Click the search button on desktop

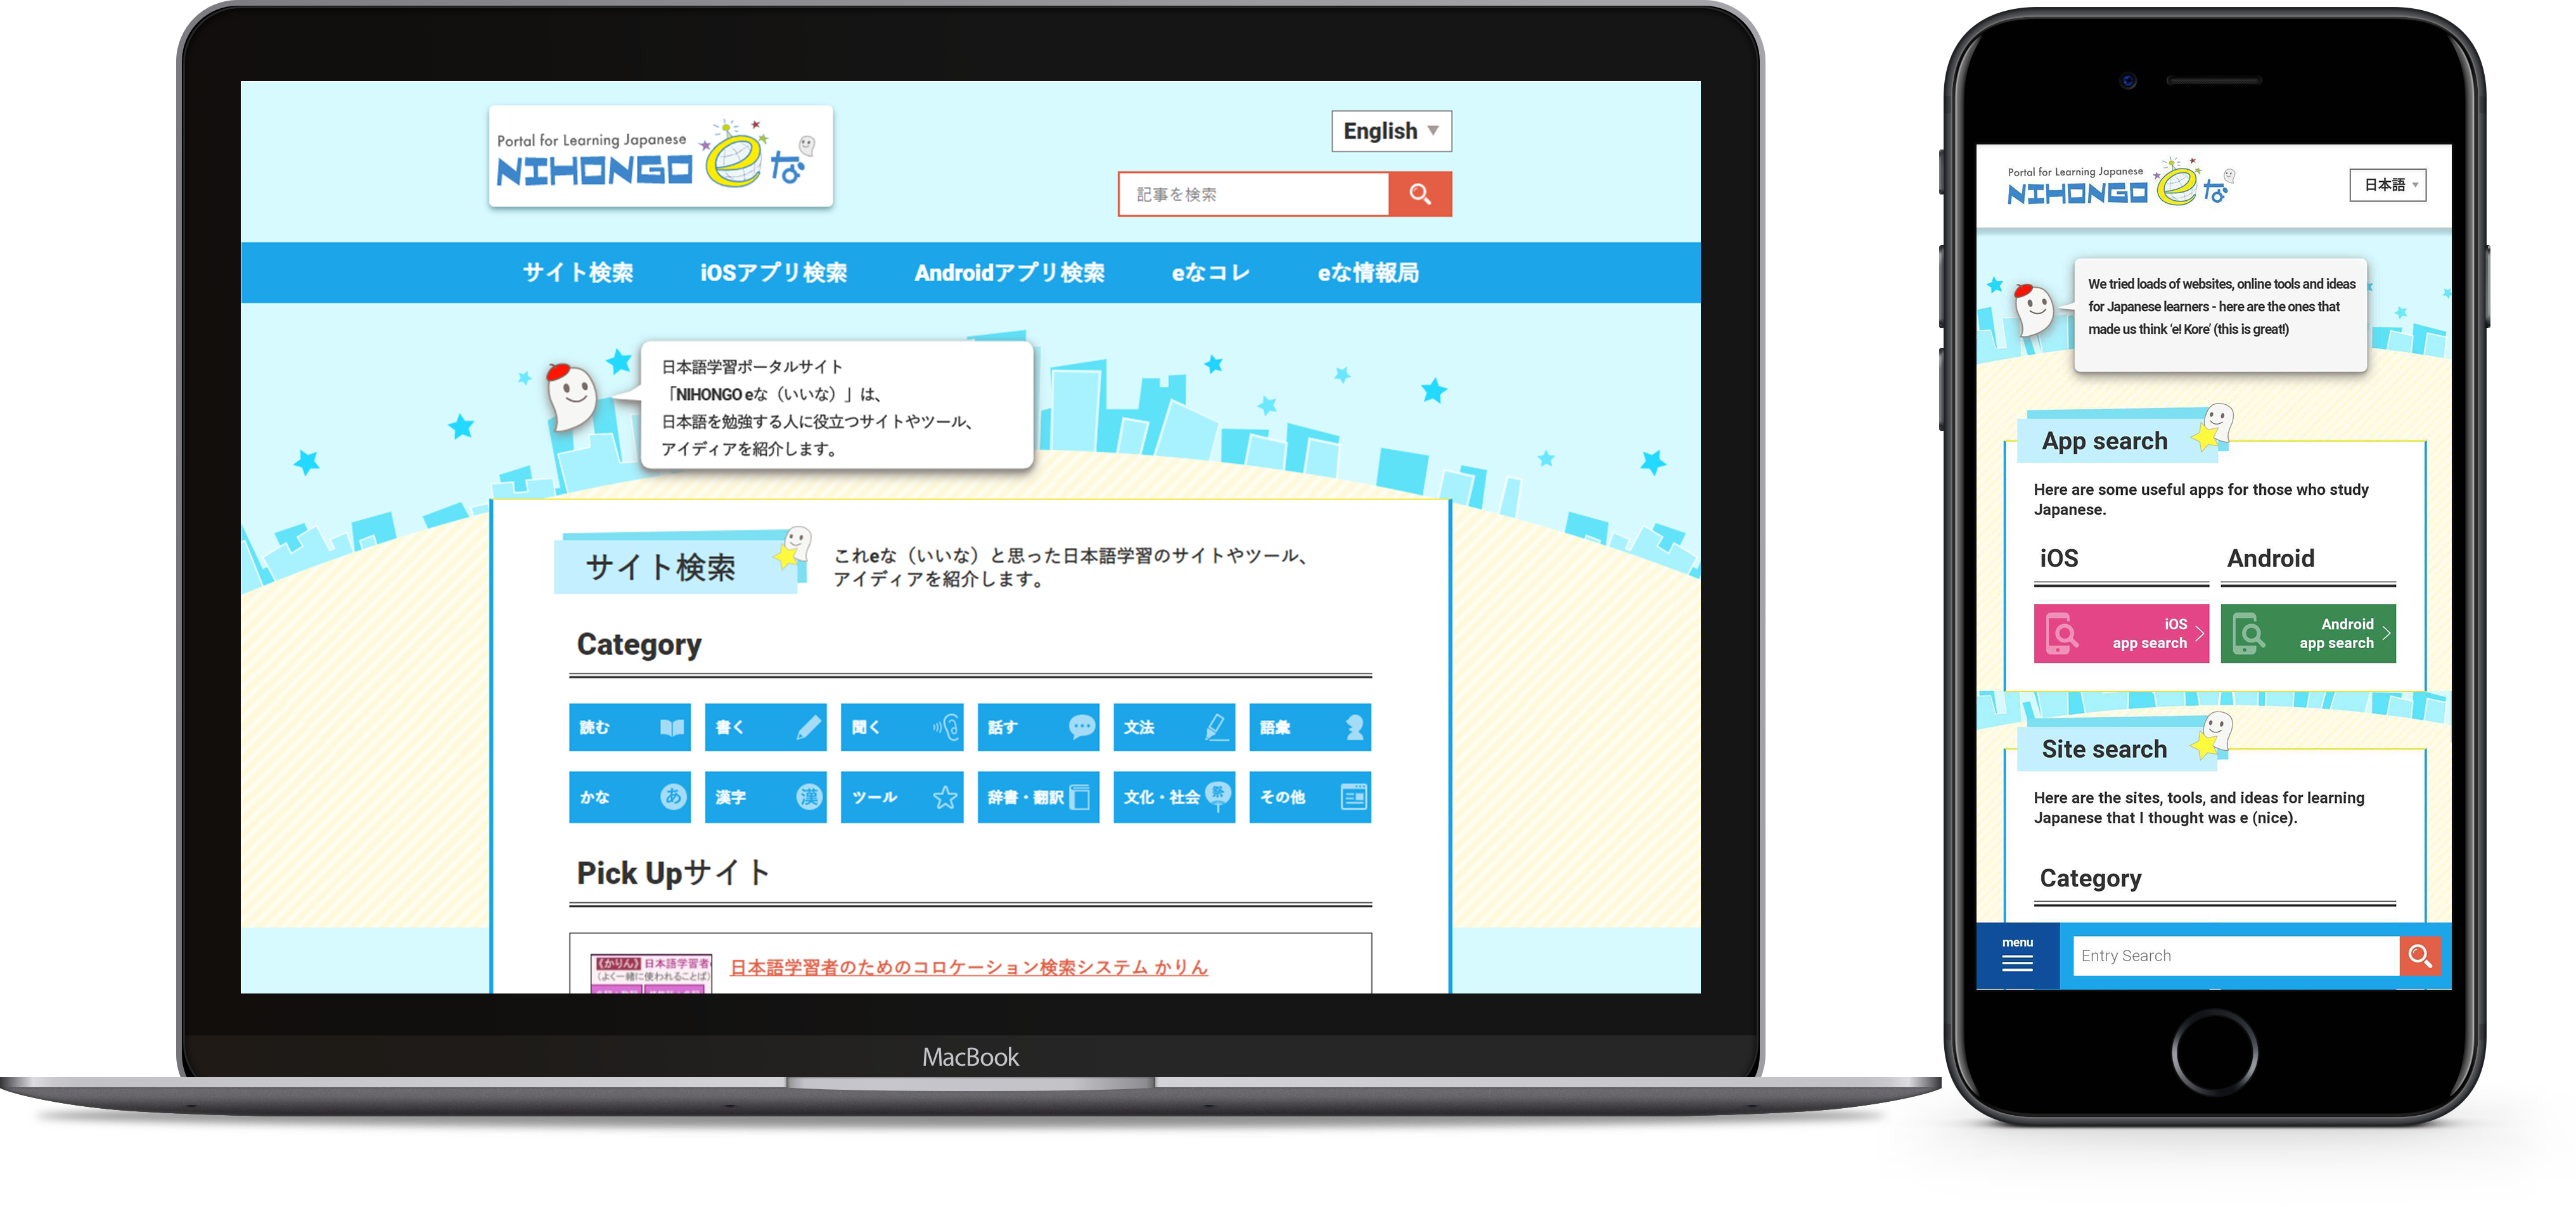pyautogui.click(x=1419, y=195)
